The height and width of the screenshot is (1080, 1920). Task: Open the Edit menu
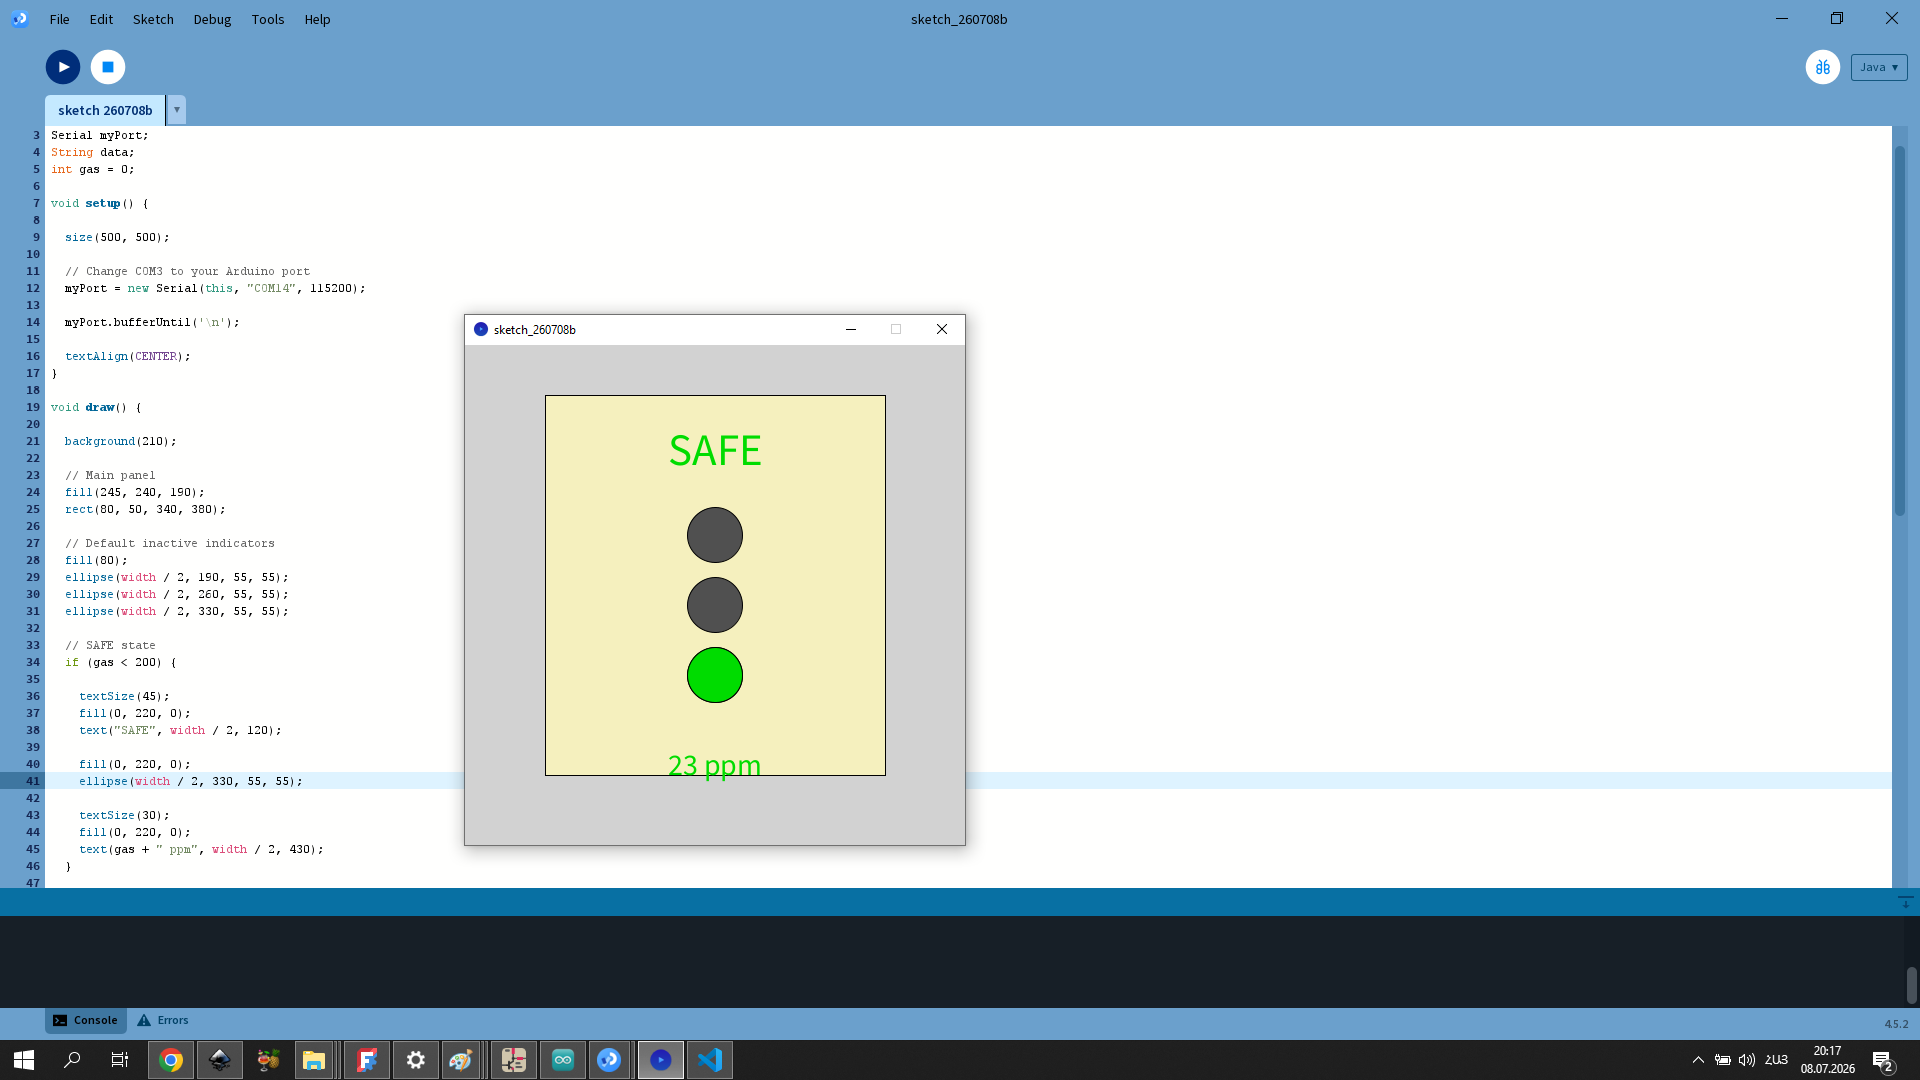(101, 19)
